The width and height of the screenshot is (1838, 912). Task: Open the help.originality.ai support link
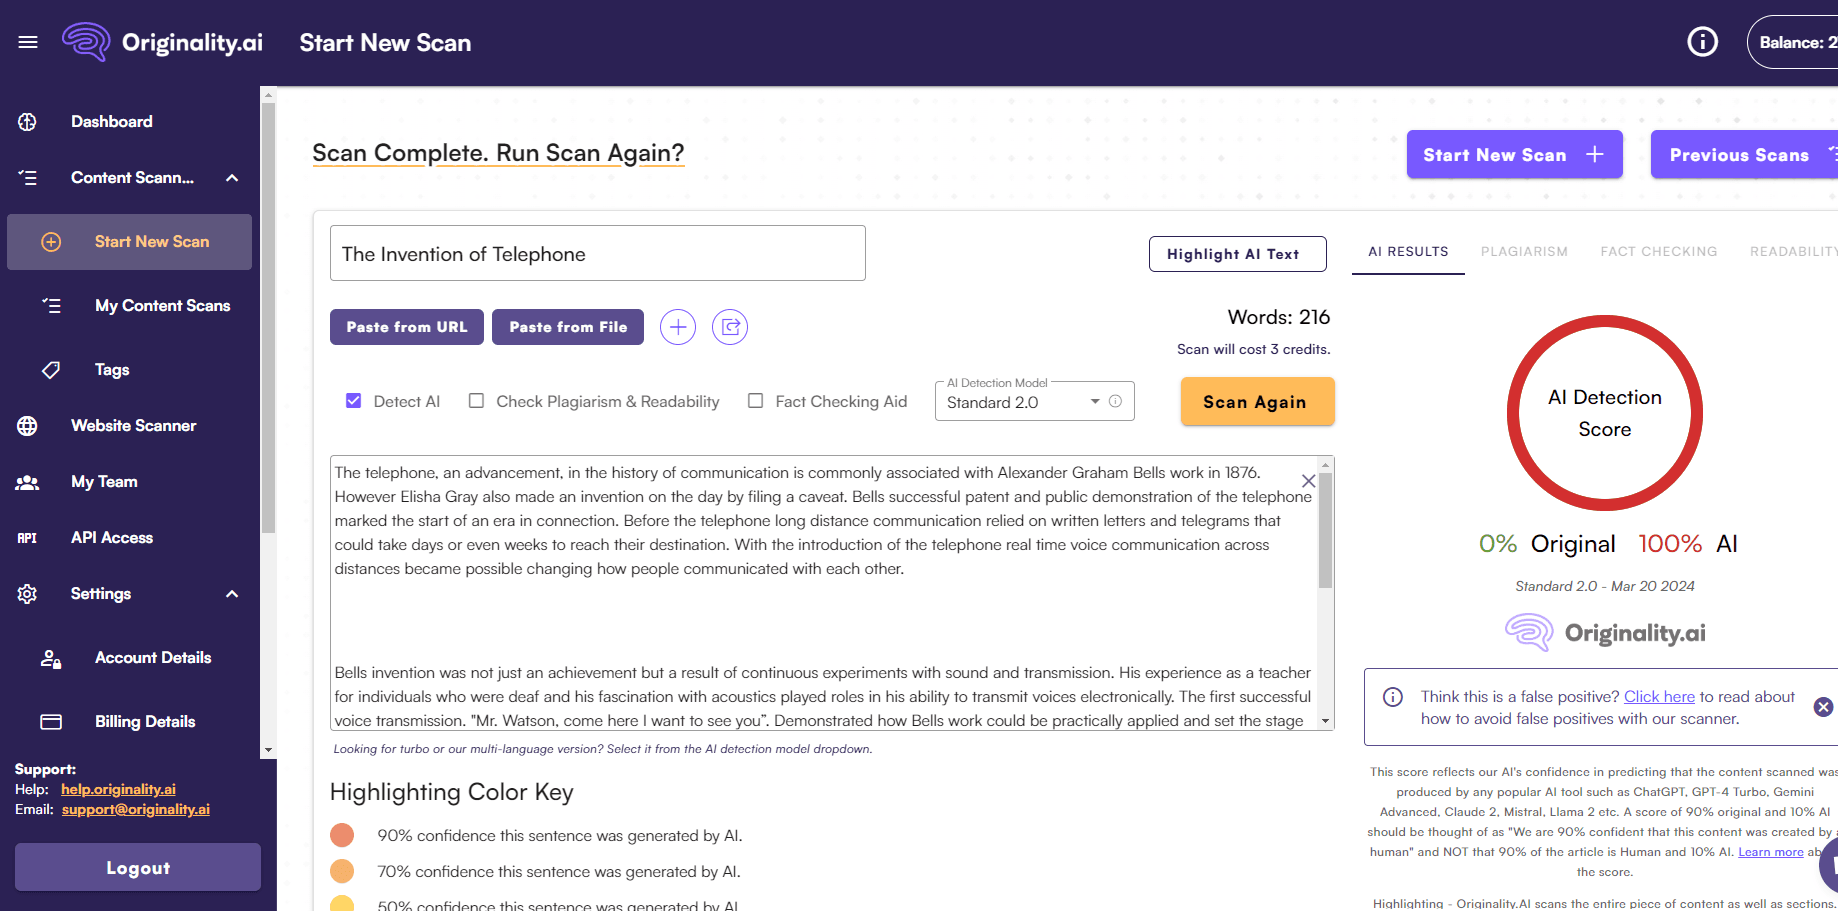coord(118,789)
